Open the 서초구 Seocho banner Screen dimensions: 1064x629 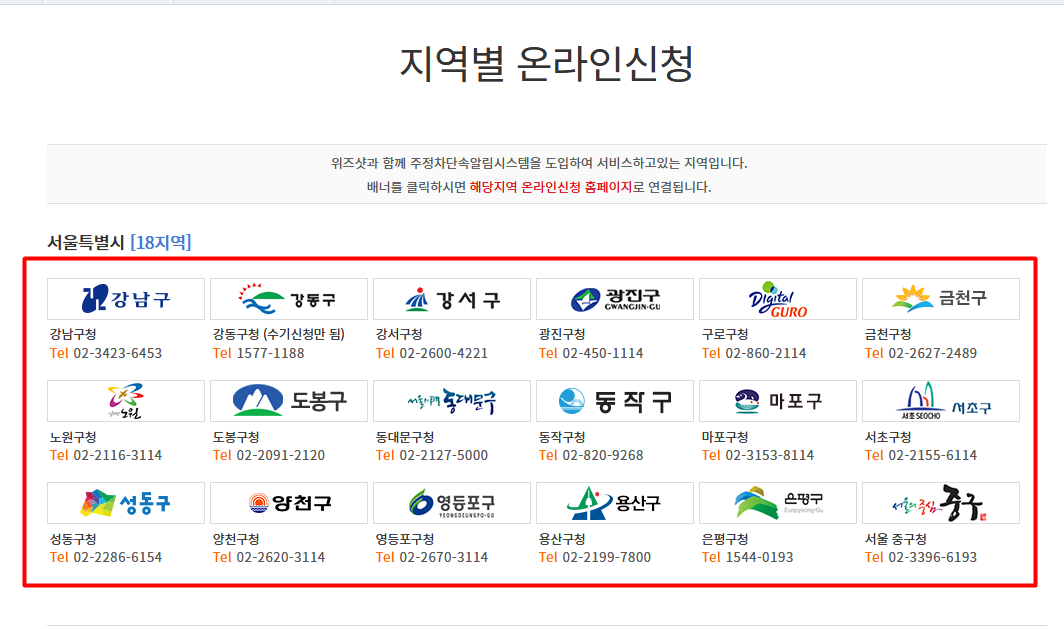(940, 401)
